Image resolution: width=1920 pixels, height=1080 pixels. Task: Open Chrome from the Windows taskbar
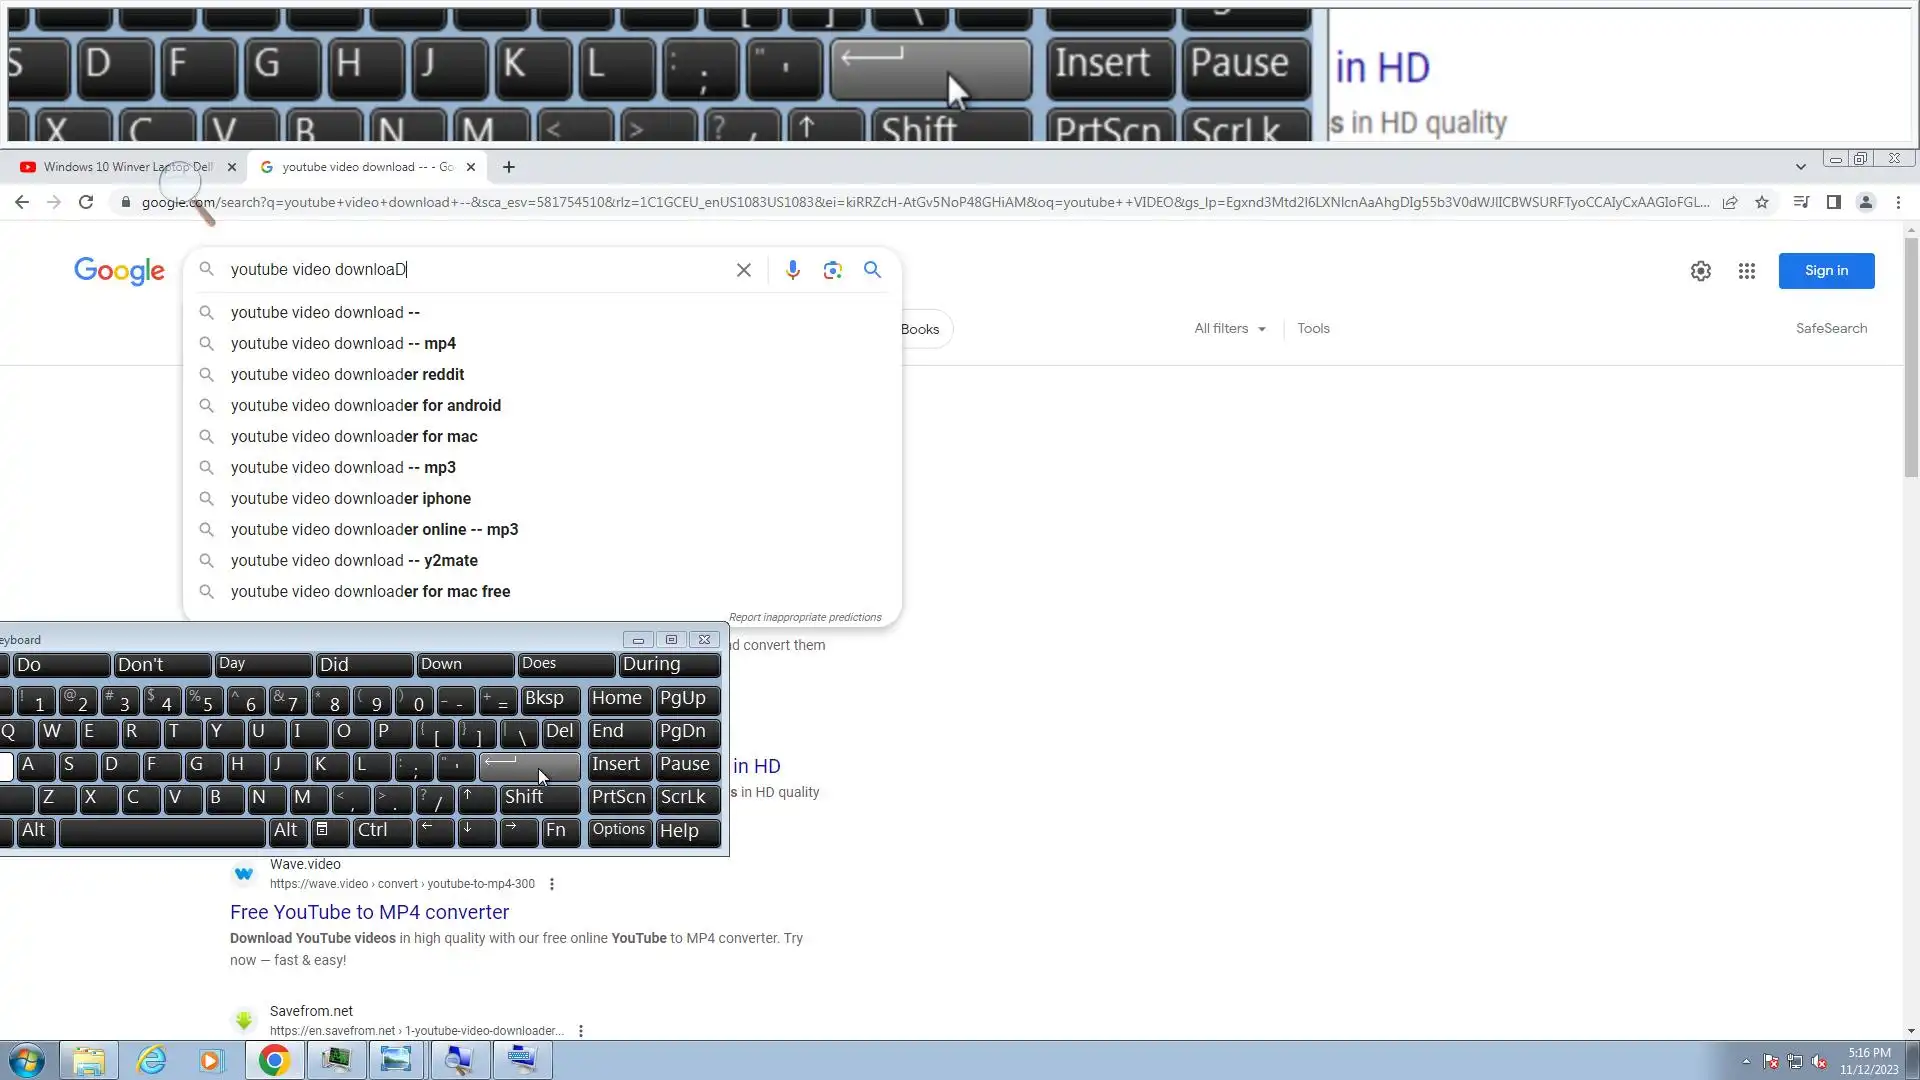pyautogui.click(x=274, y=1060)
